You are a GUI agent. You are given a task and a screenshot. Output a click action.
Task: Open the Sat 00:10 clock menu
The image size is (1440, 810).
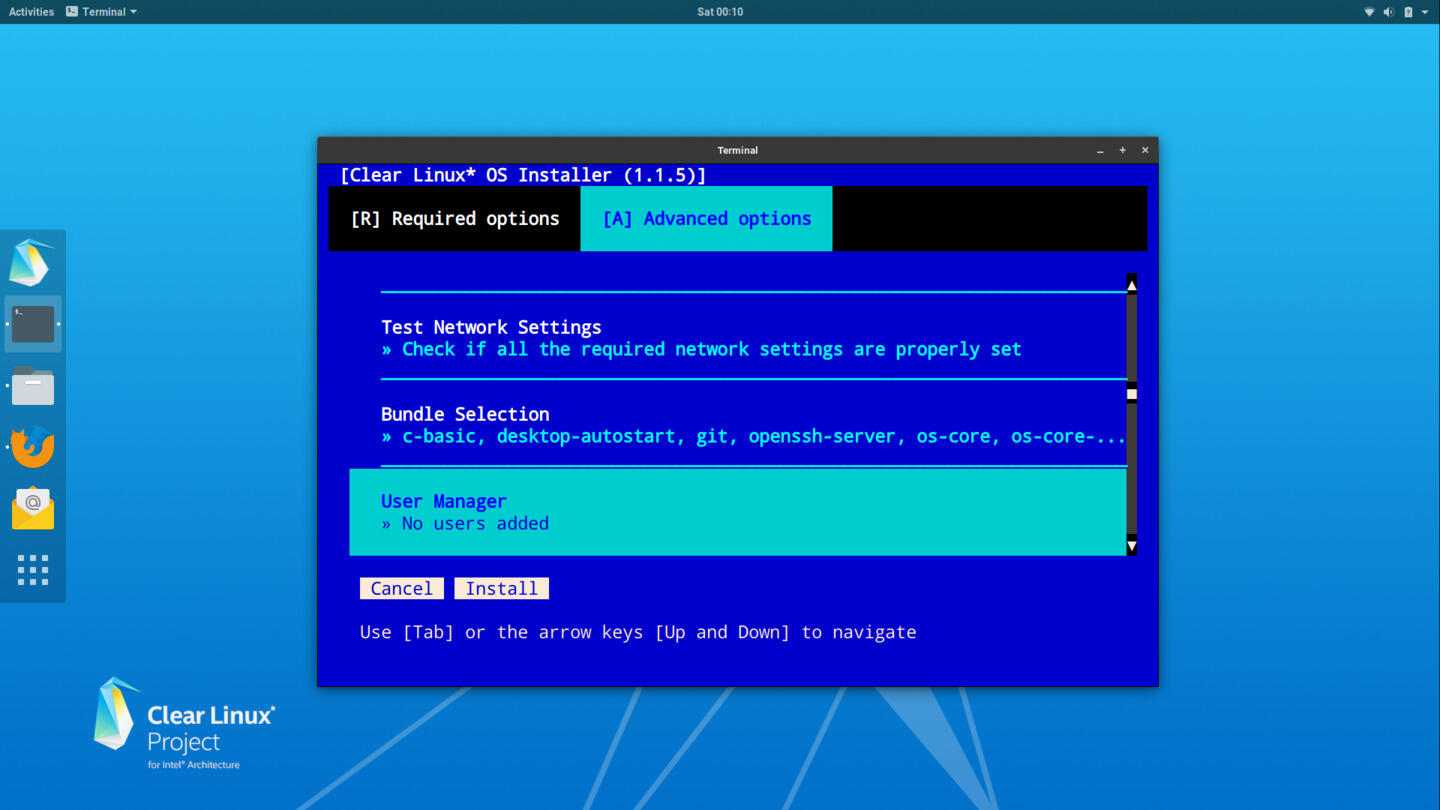720,12
